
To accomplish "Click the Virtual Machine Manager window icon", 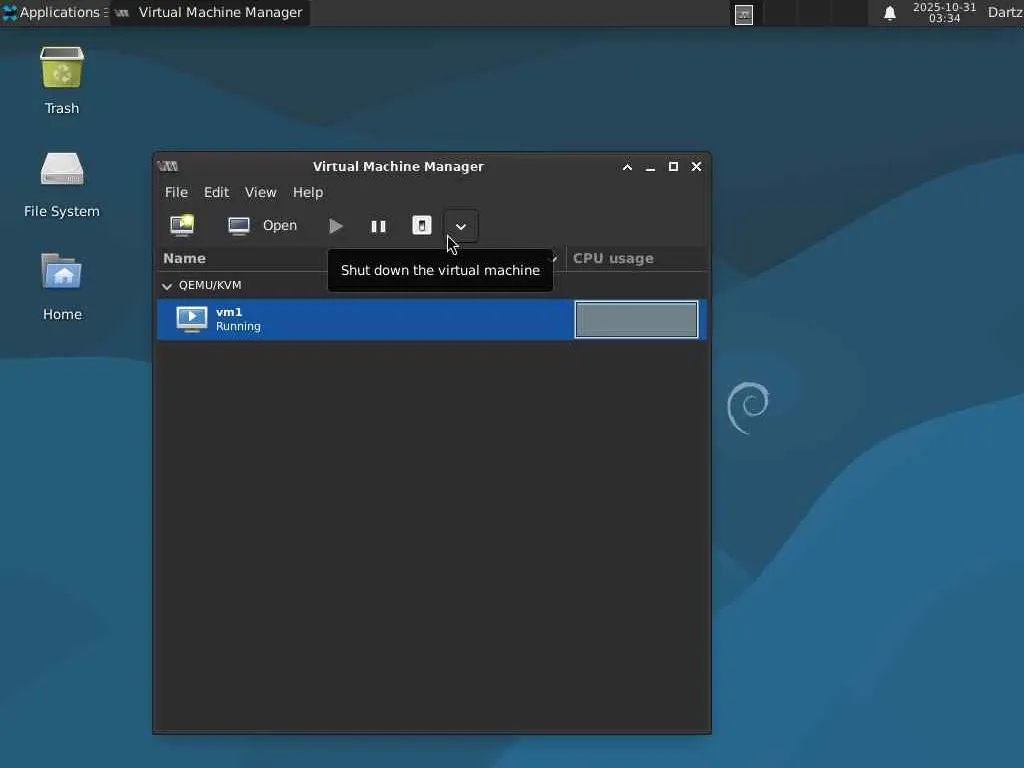I will coord(168,167).
